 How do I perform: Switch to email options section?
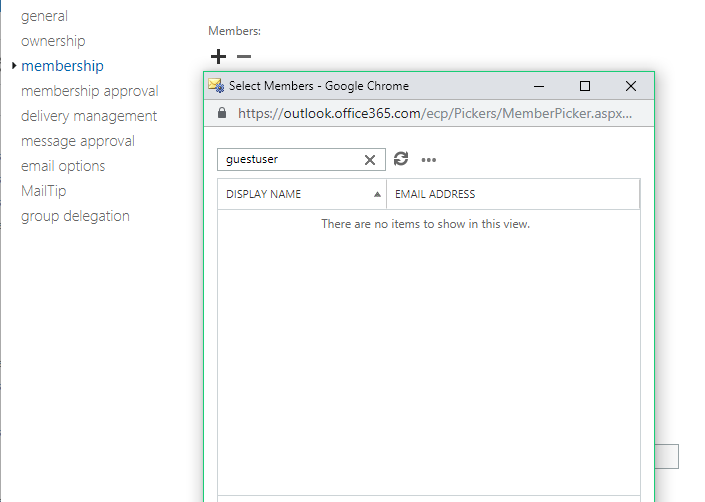point(63,166)
